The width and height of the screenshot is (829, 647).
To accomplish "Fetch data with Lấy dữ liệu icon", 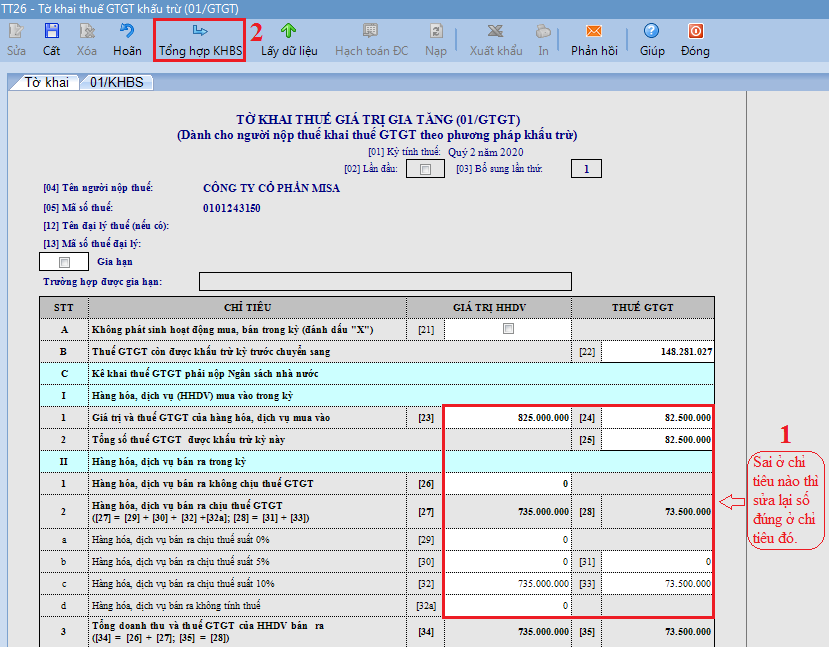I will point(289,31).
